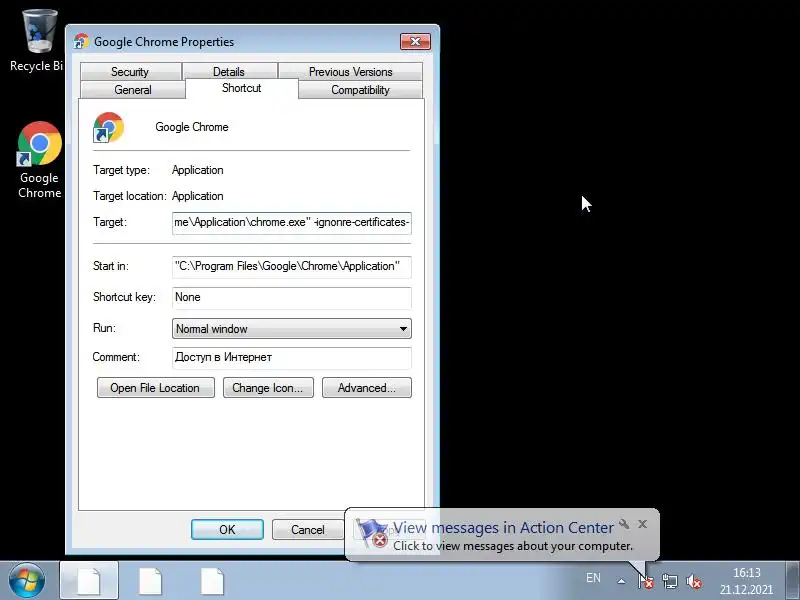Image resolution: width=800 pixels, height=600 pixels.
Task: Click the Chrome icon in the properties title bar
Action: coord(81,41)
